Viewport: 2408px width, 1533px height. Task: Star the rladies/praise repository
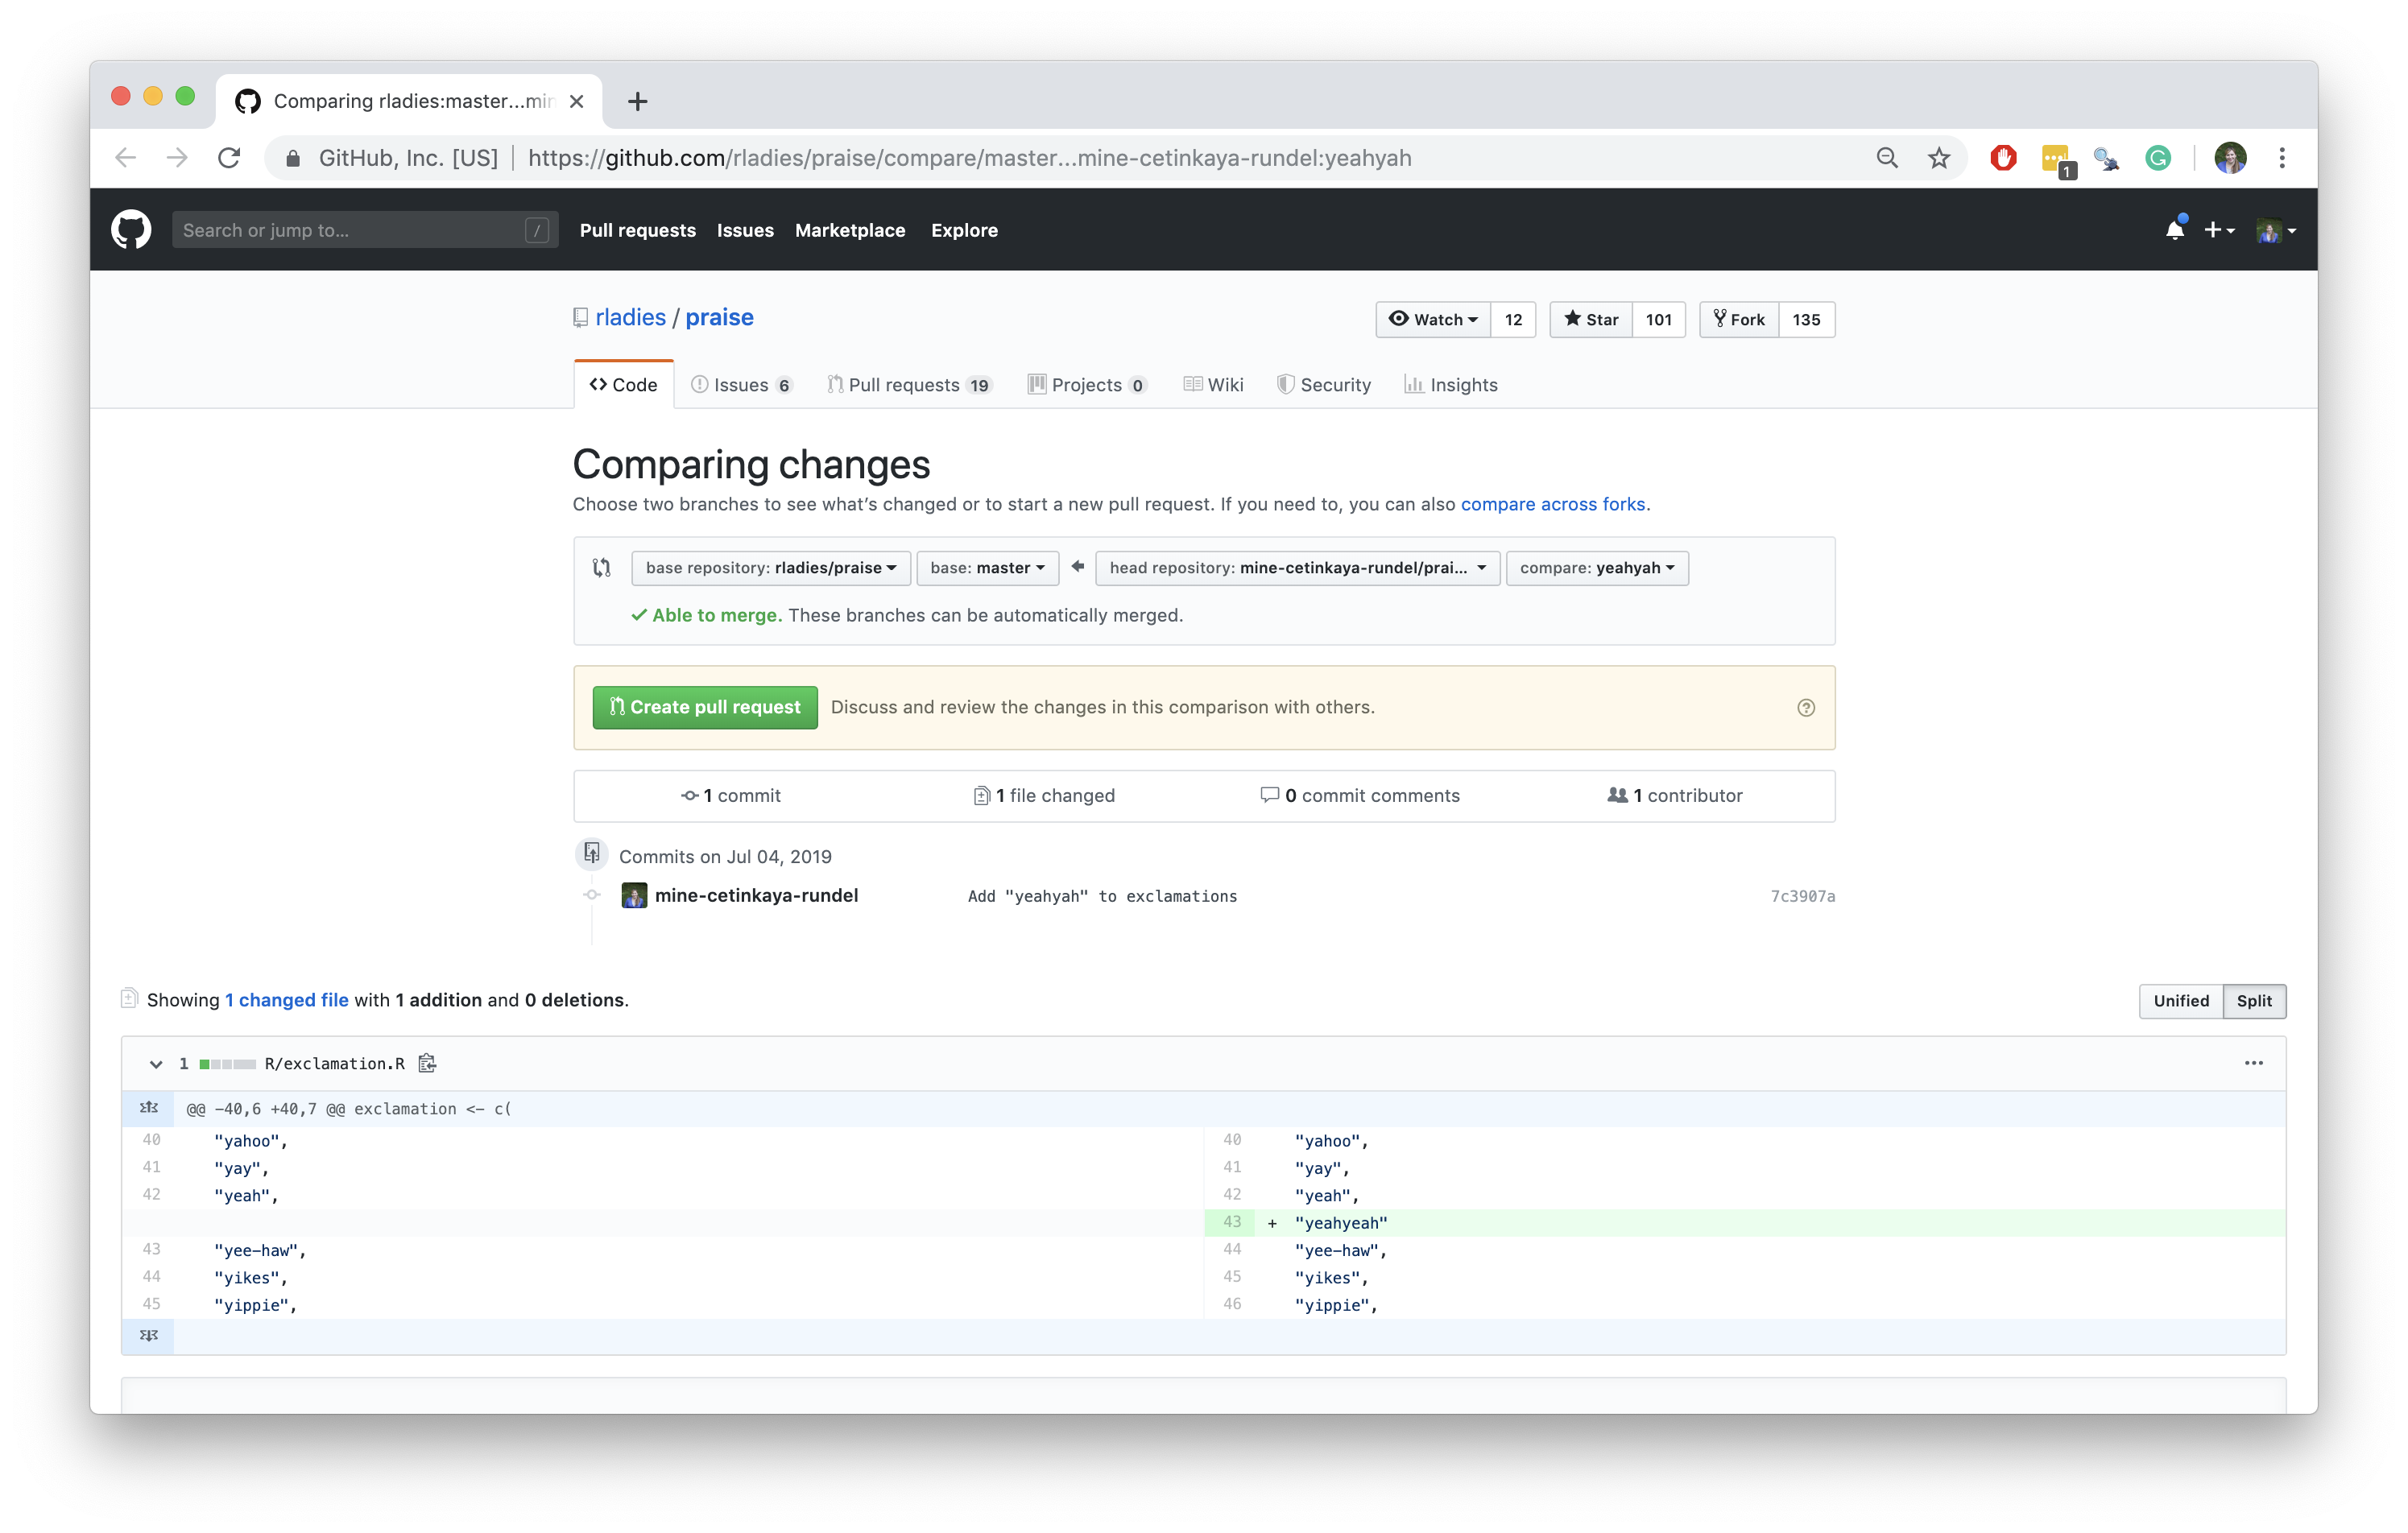click(x=1591, y=320)
